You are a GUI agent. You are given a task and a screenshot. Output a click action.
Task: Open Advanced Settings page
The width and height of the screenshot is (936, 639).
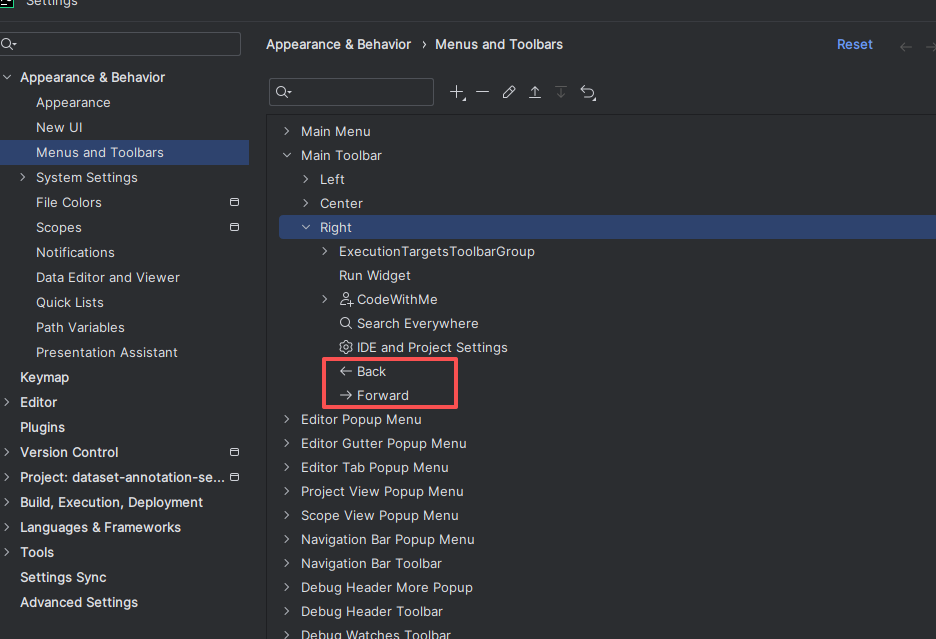tap(79, 603)
